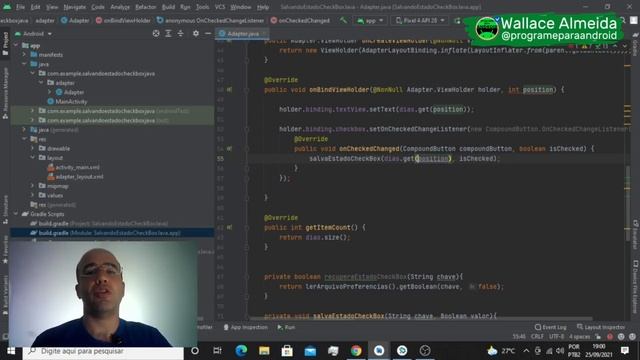640x360 pixels.
Task: Select activity_main.xml in layout folder
Action: (x=73, y=167)
